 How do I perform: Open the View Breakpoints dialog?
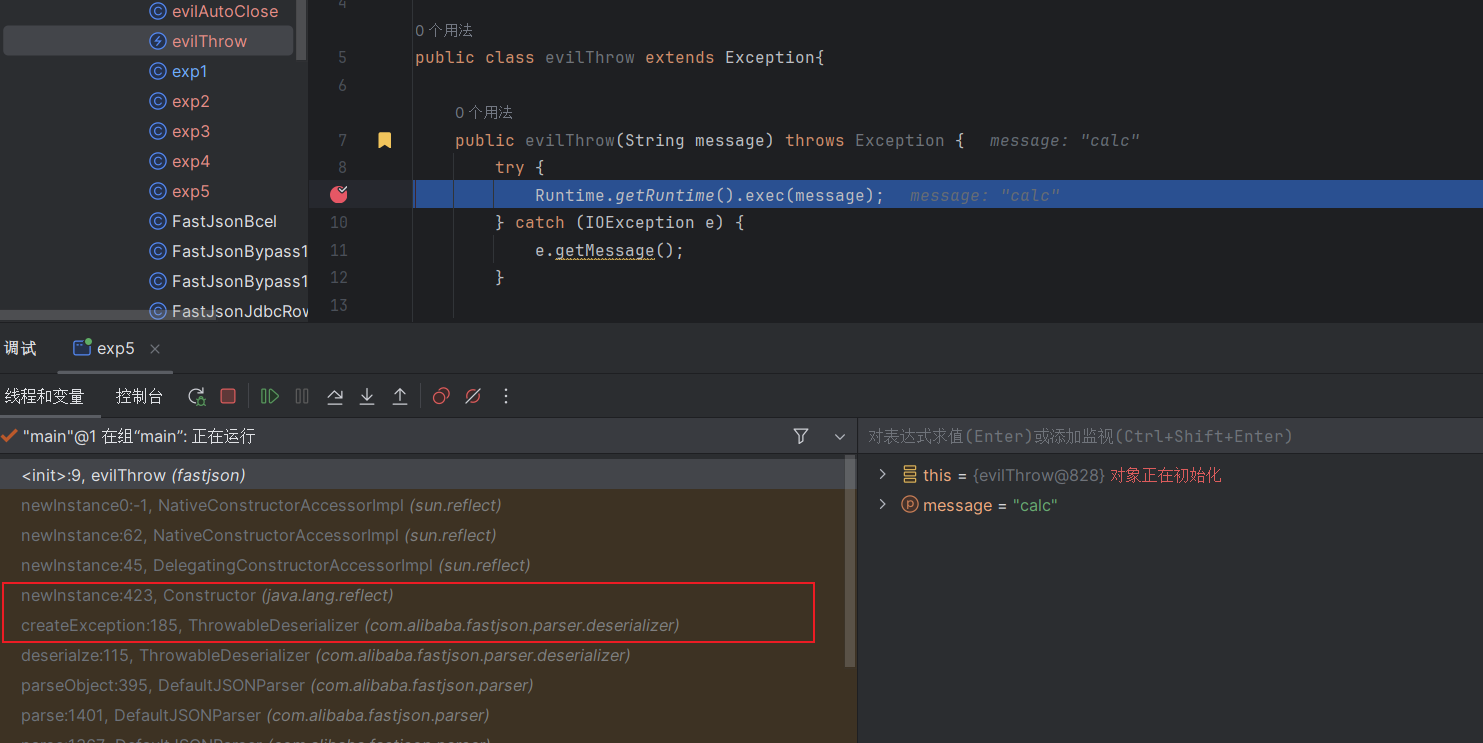pos(441,397)
